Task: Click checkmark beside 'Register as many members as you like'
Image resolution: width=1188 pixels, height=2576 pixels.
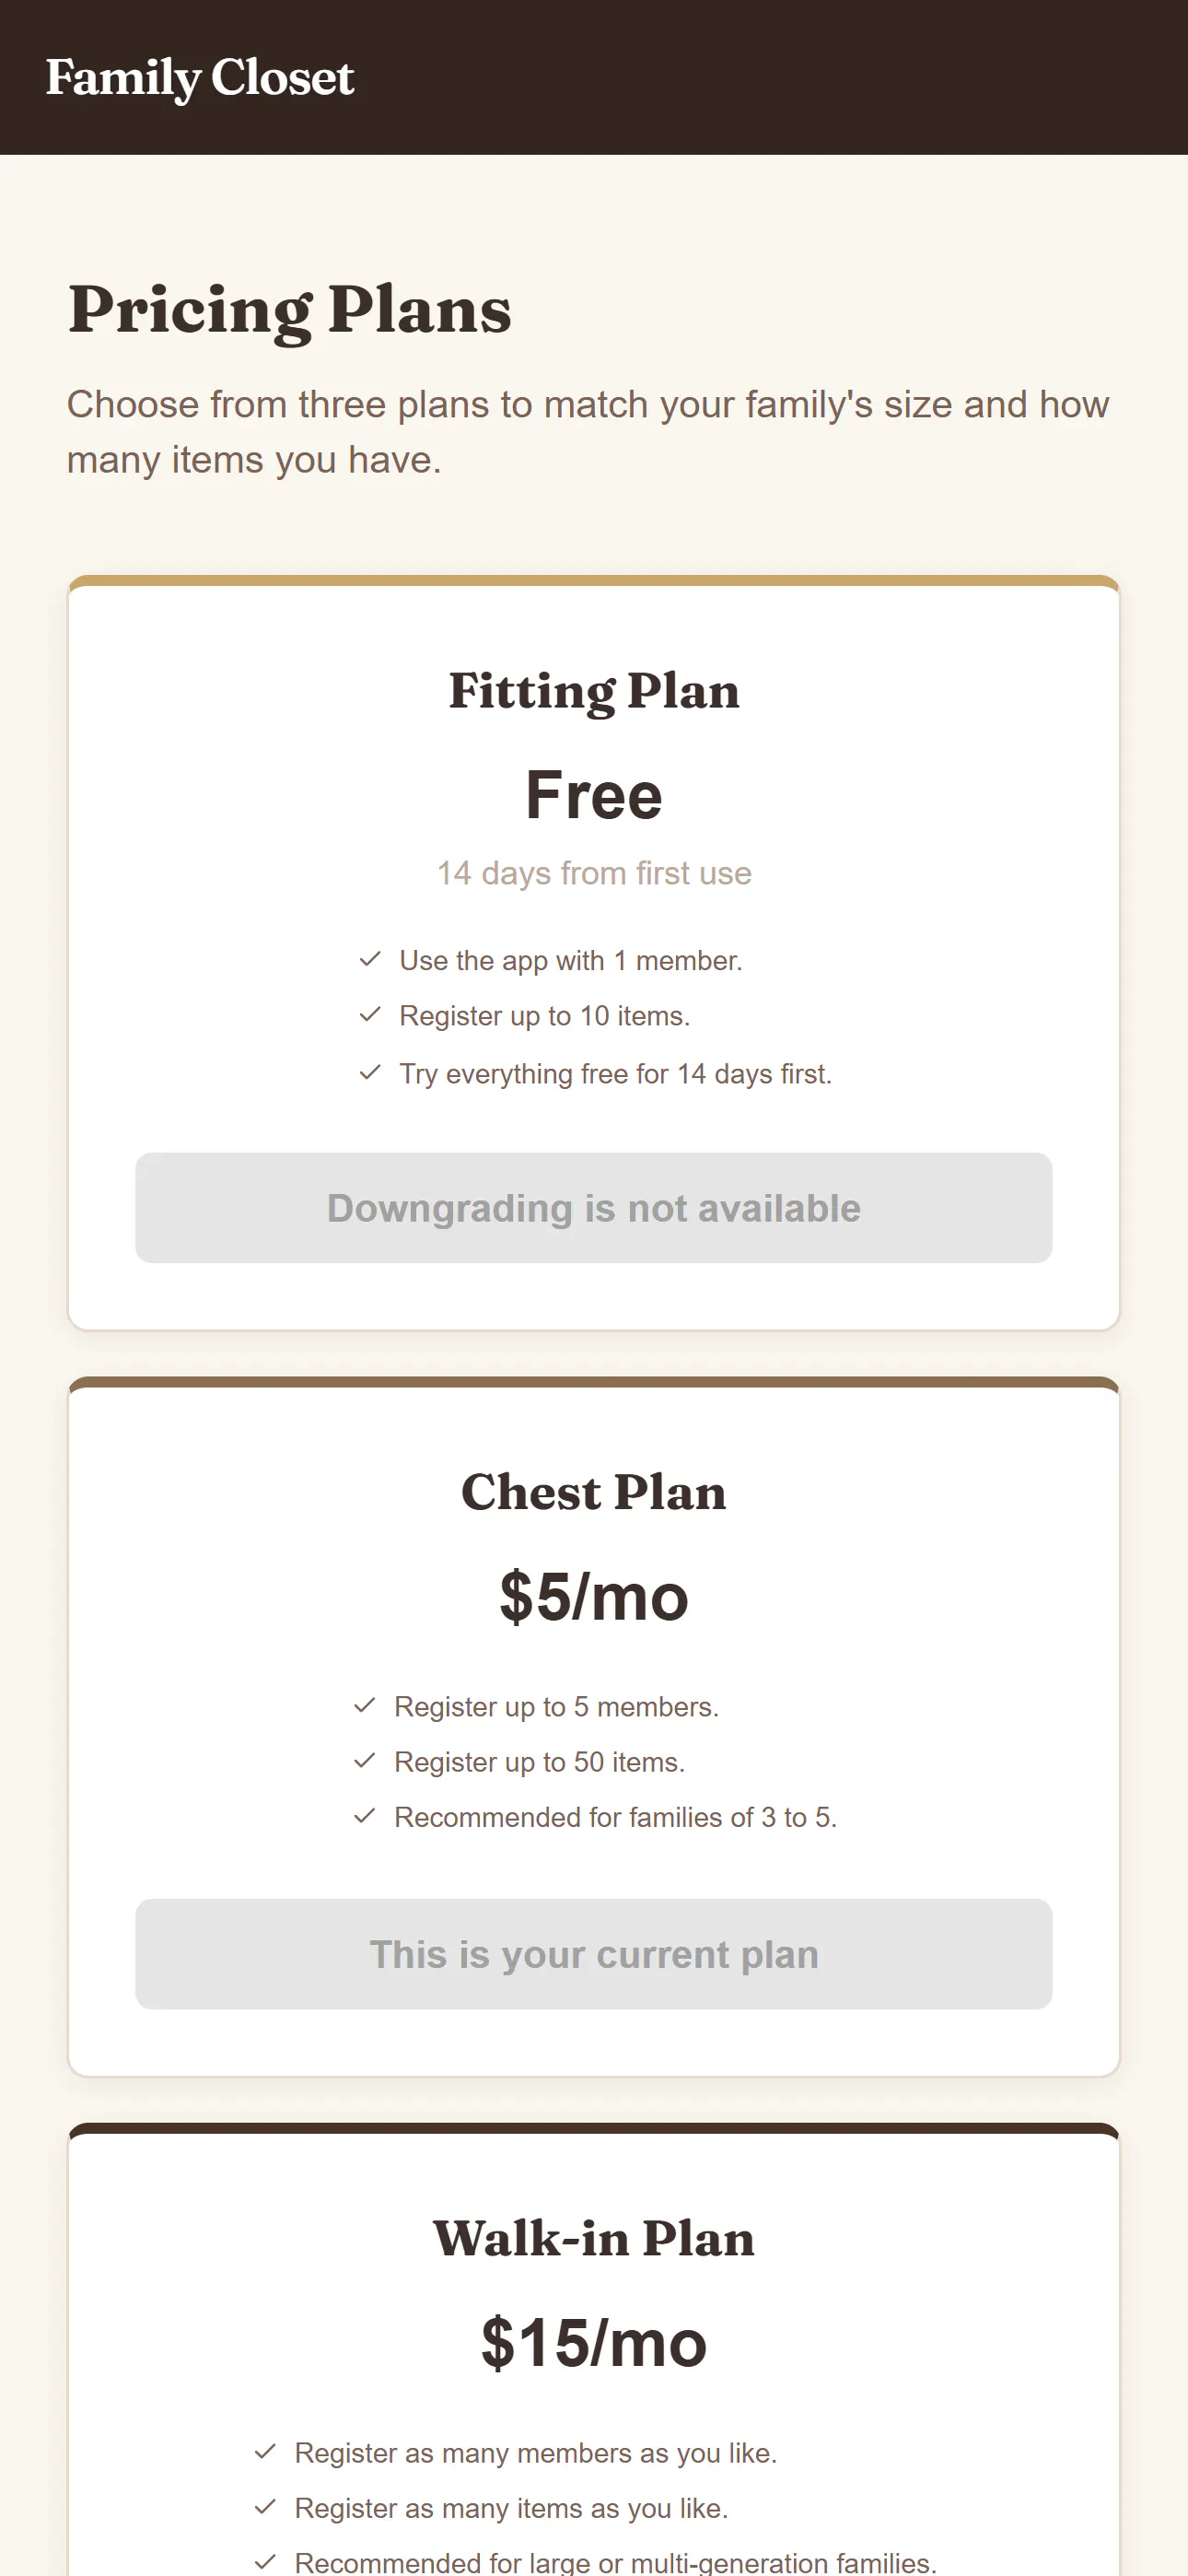Action: point(265,2451)
